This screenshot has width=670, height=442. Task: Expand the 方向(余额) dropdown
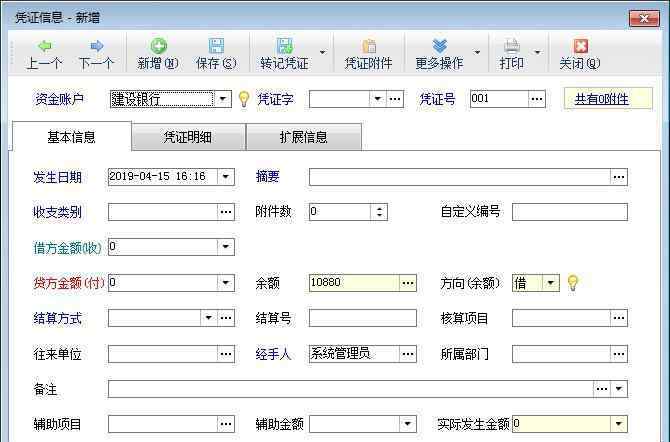tap(551, 283)
